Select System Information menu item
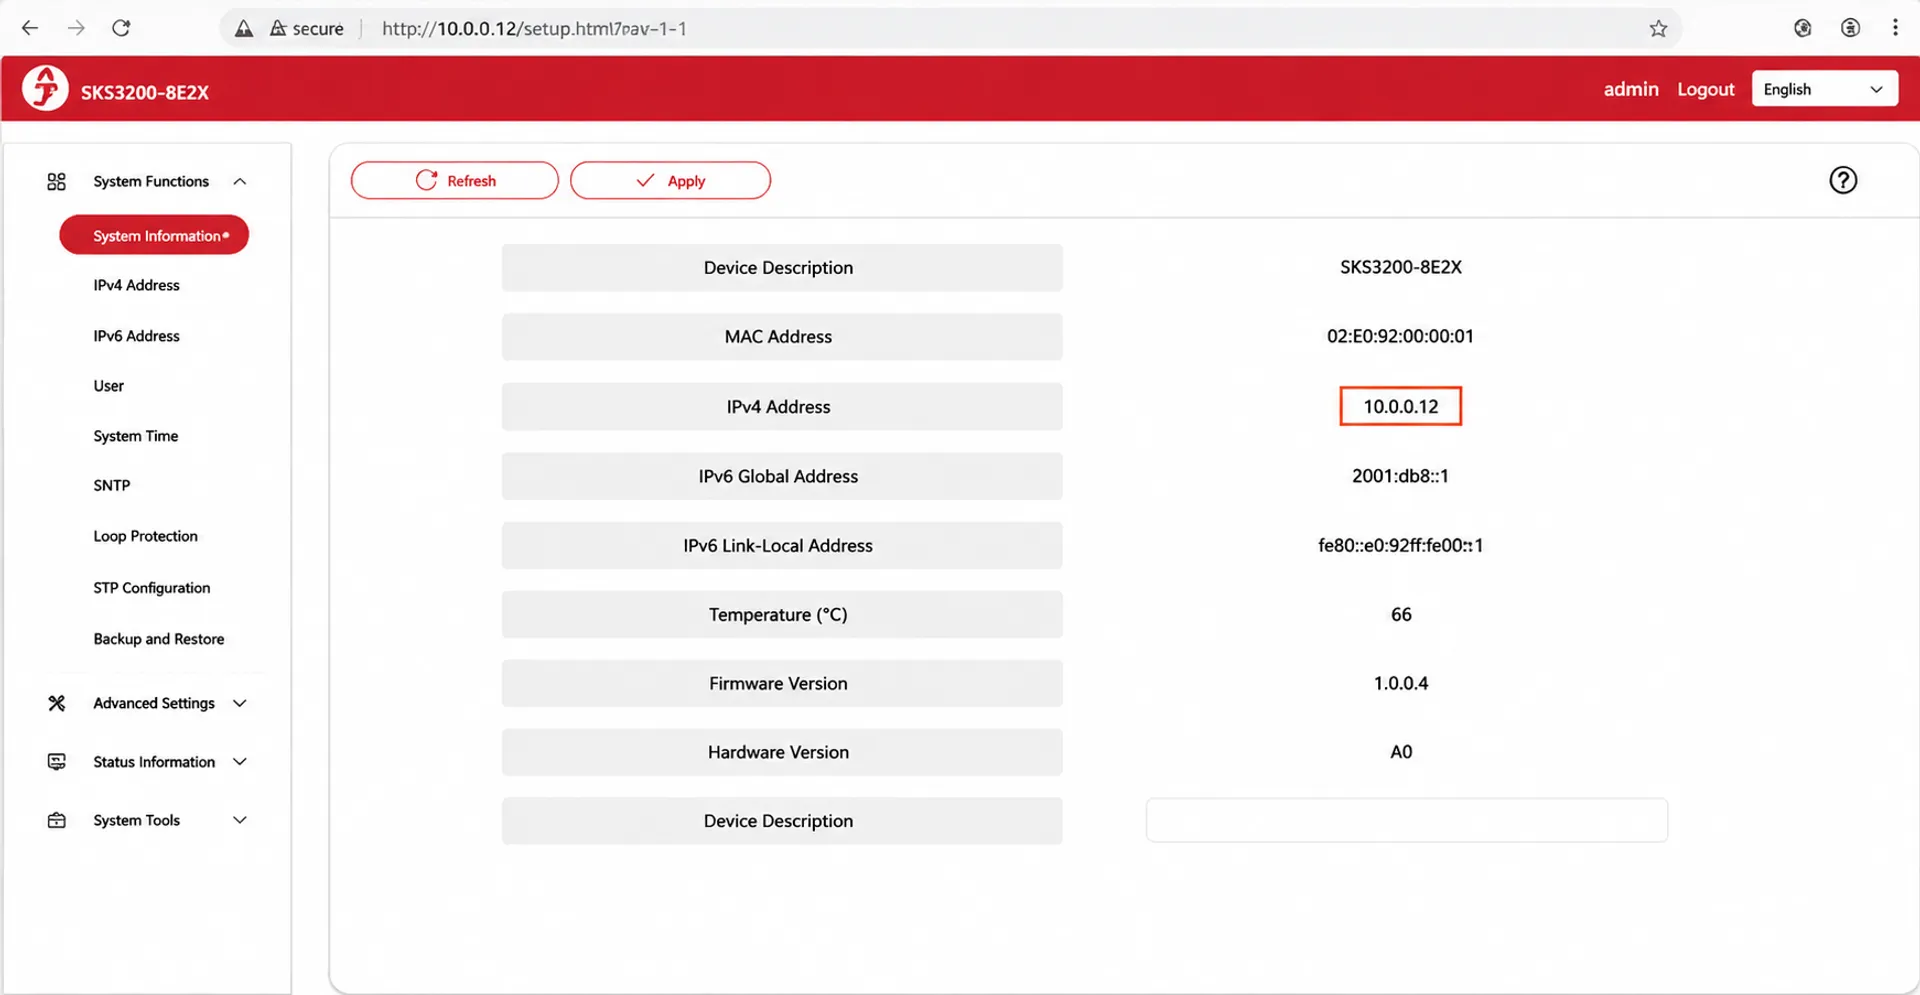Screen dimensions: 1920x995 click(154, 235)
